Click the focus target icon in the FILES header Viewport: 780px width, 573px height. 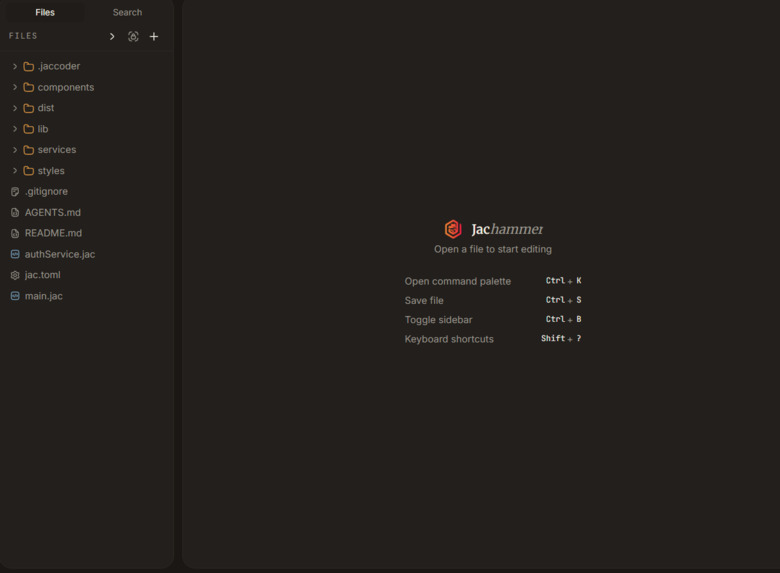[x=133, y=36]
